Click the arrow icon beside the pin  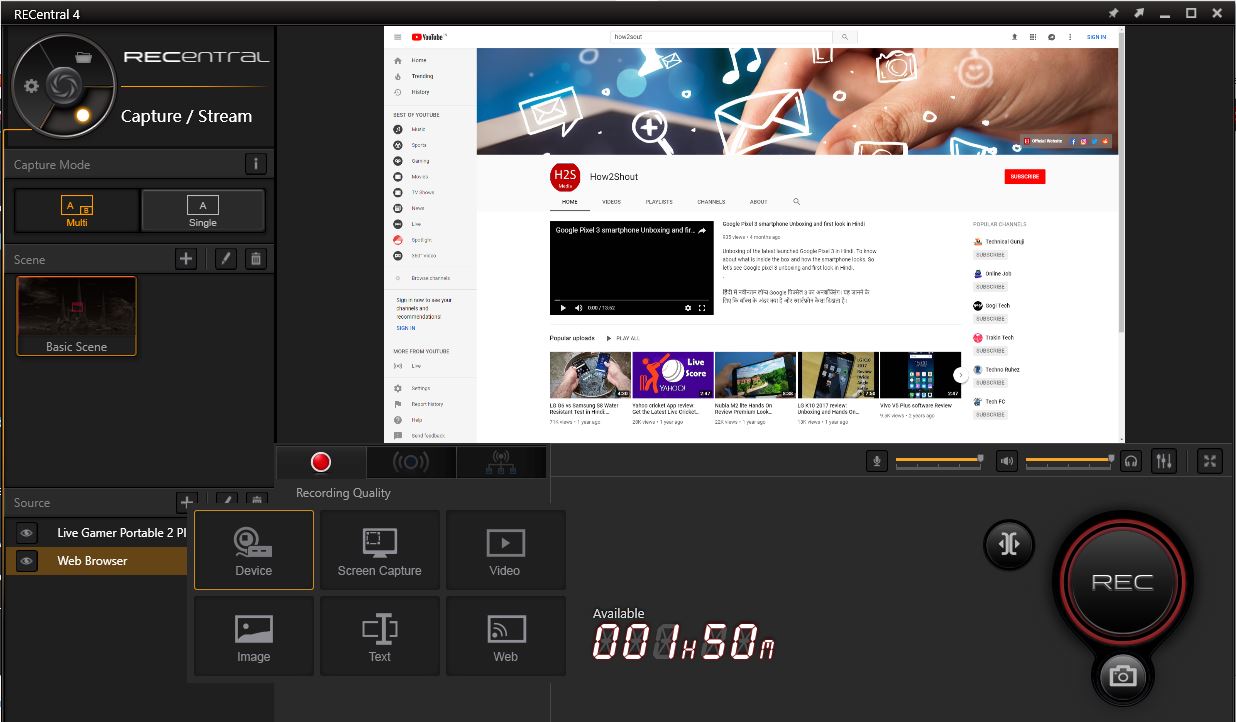click(x=1139, y=13)
